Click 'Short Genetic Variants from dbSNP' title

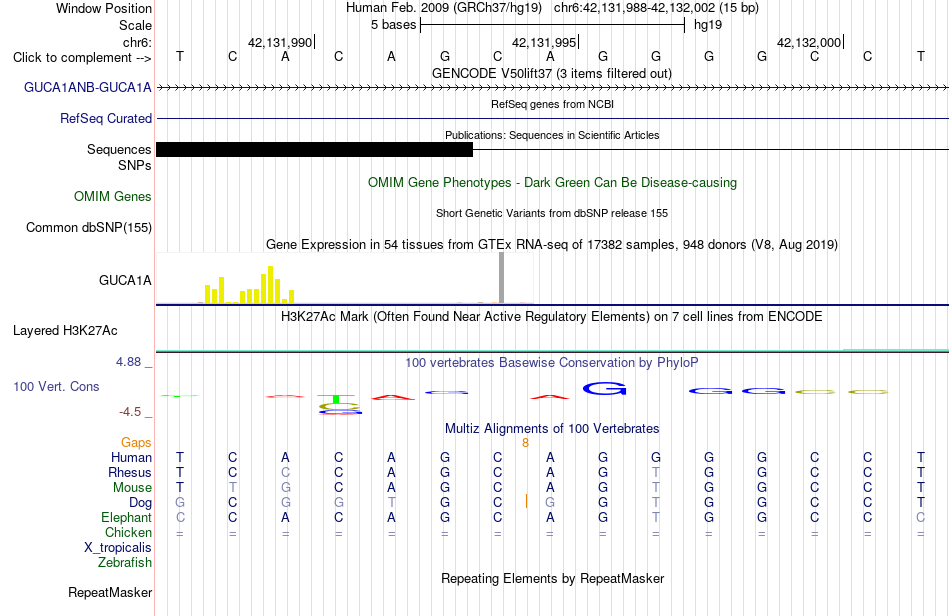click(x=552, y=213)
